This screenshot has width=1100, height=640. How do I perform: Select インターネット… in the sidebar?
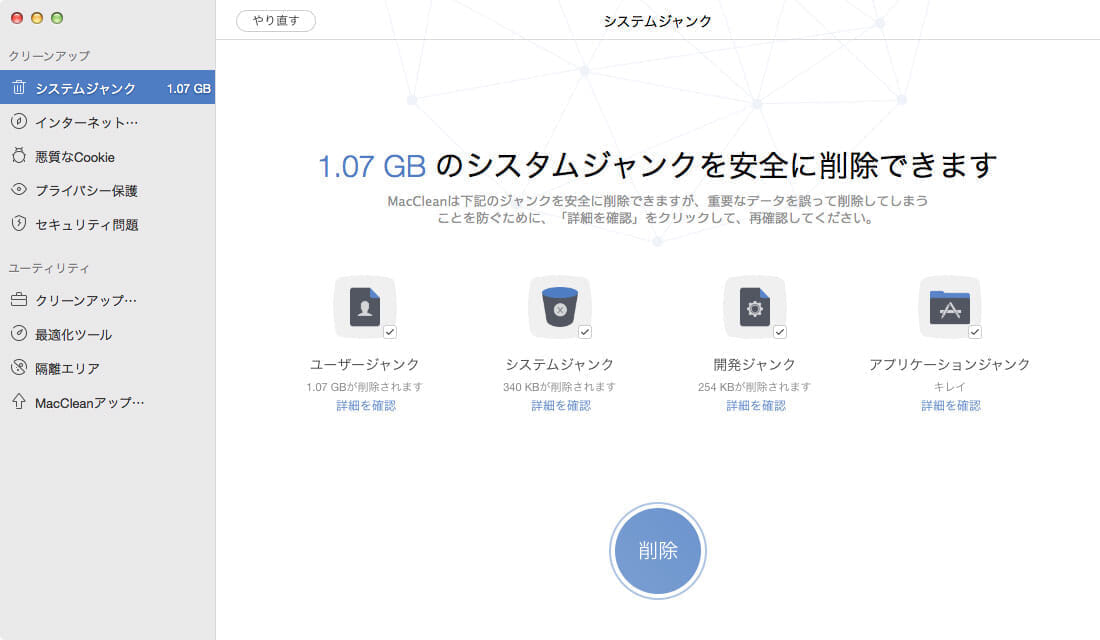86,122
